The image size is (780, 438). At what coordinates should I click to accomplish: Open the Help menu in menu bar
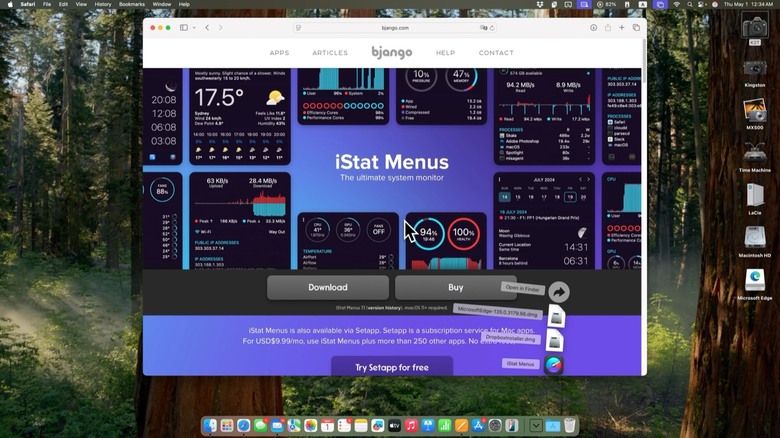[184, 4]
